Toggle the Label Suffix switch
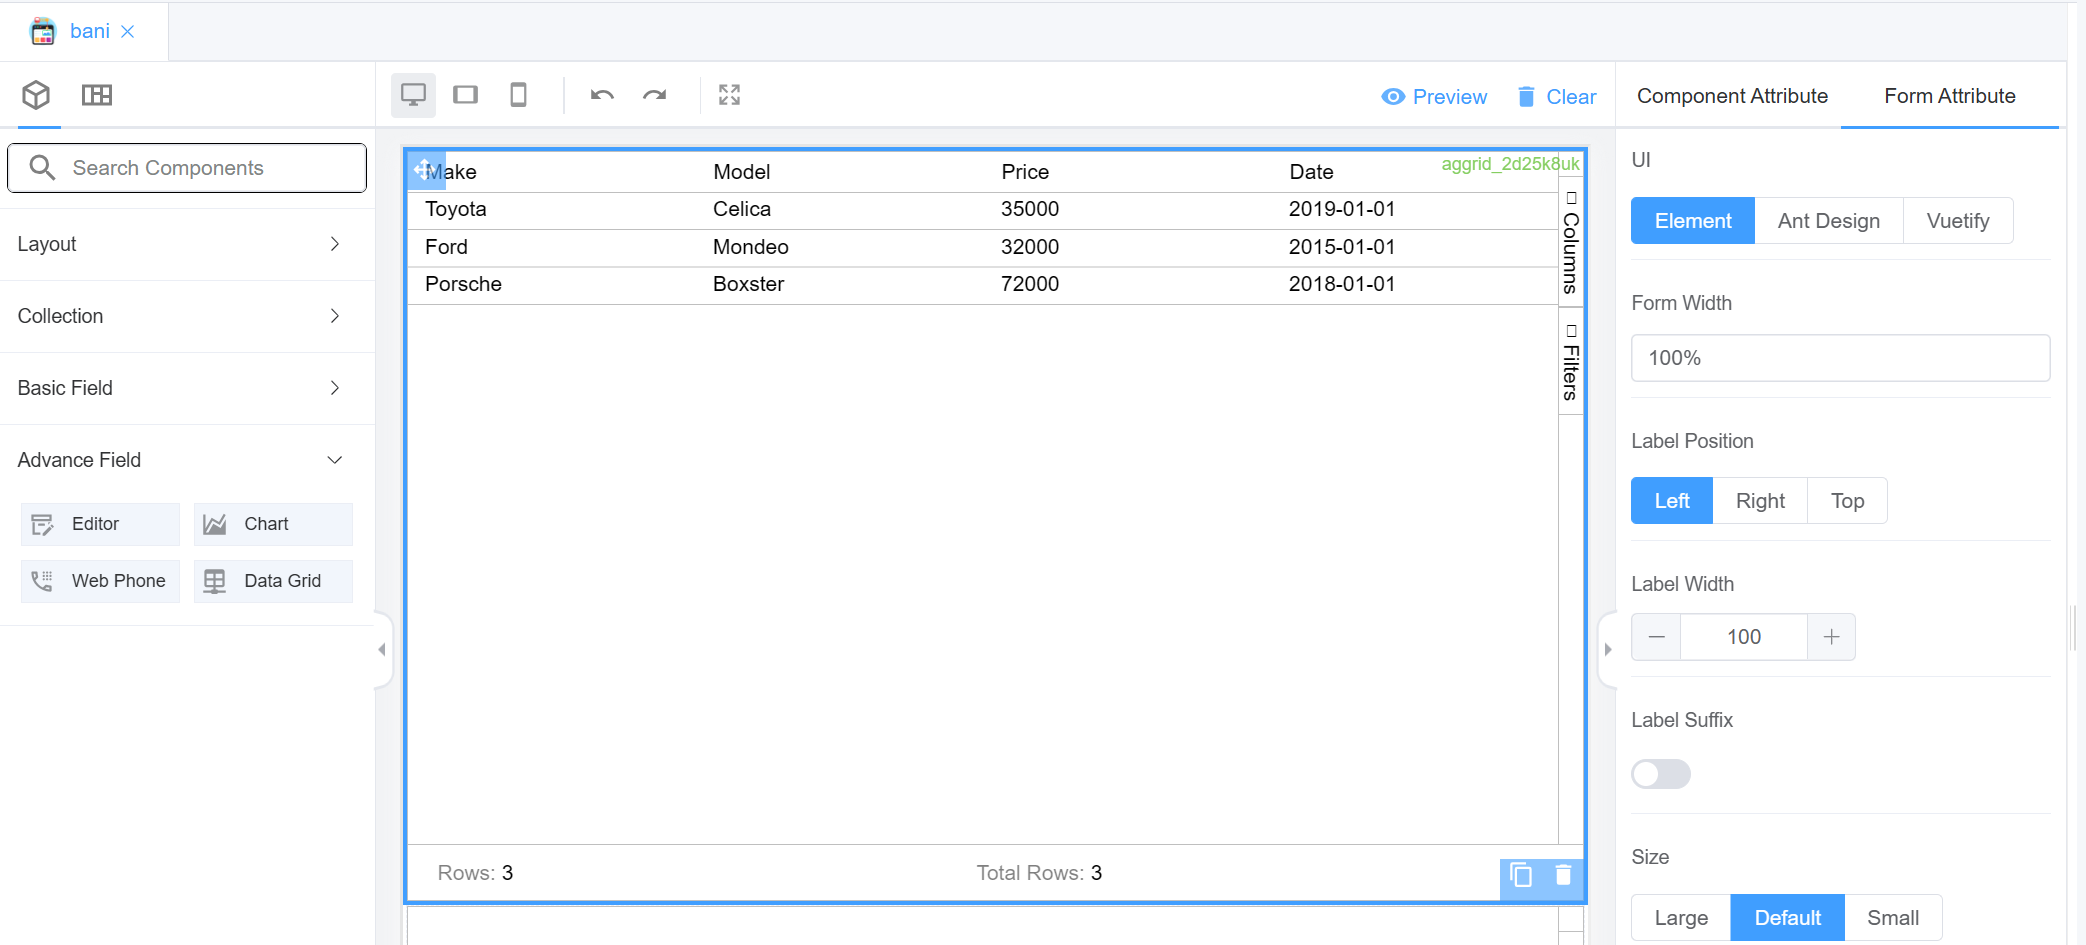Screen dimensions: 2086x945 click(x=1660, y=774)
